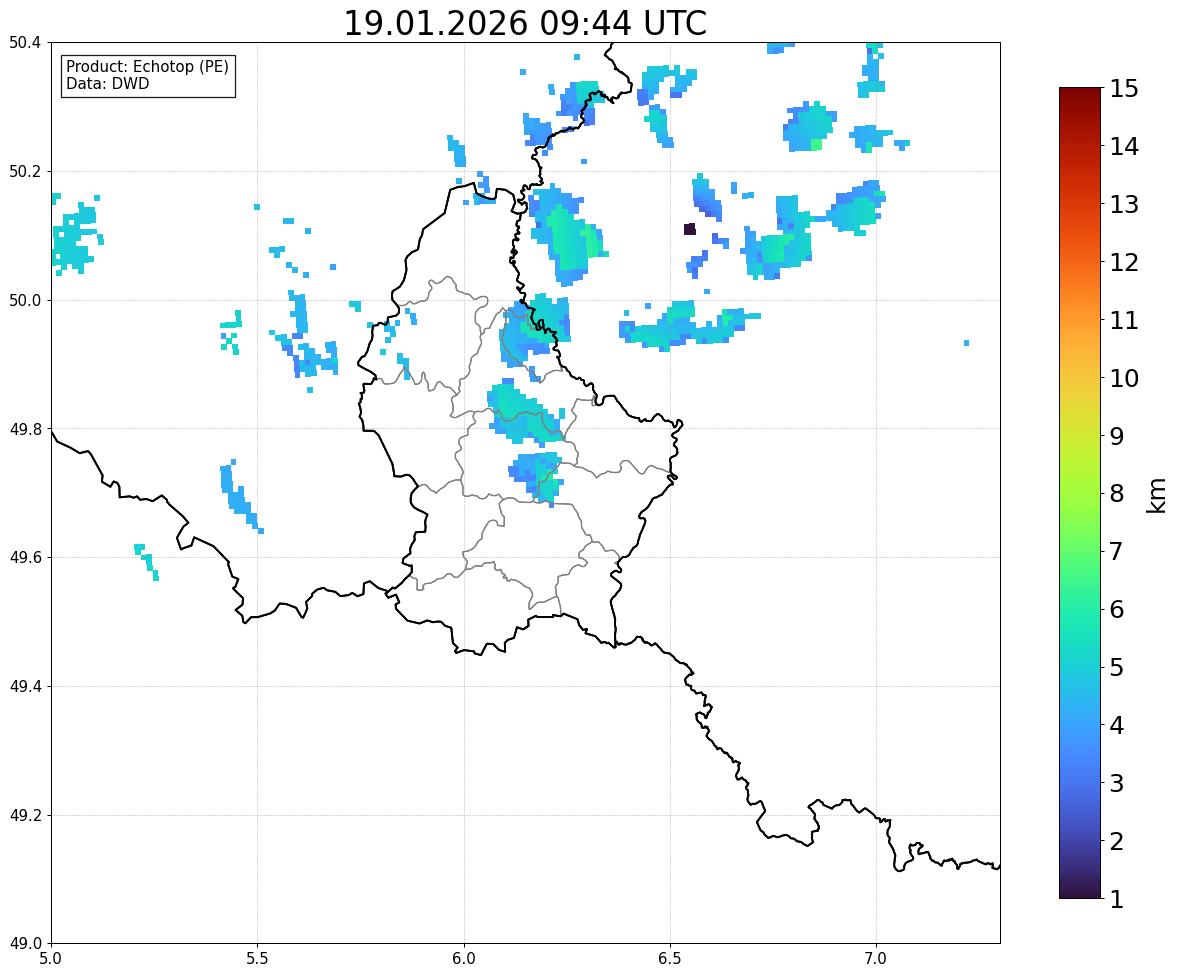Click the latitude axis label 50.0
The height and width of the screenshot is (976, 1178).
pyautogui.click(x=25, y=301)
